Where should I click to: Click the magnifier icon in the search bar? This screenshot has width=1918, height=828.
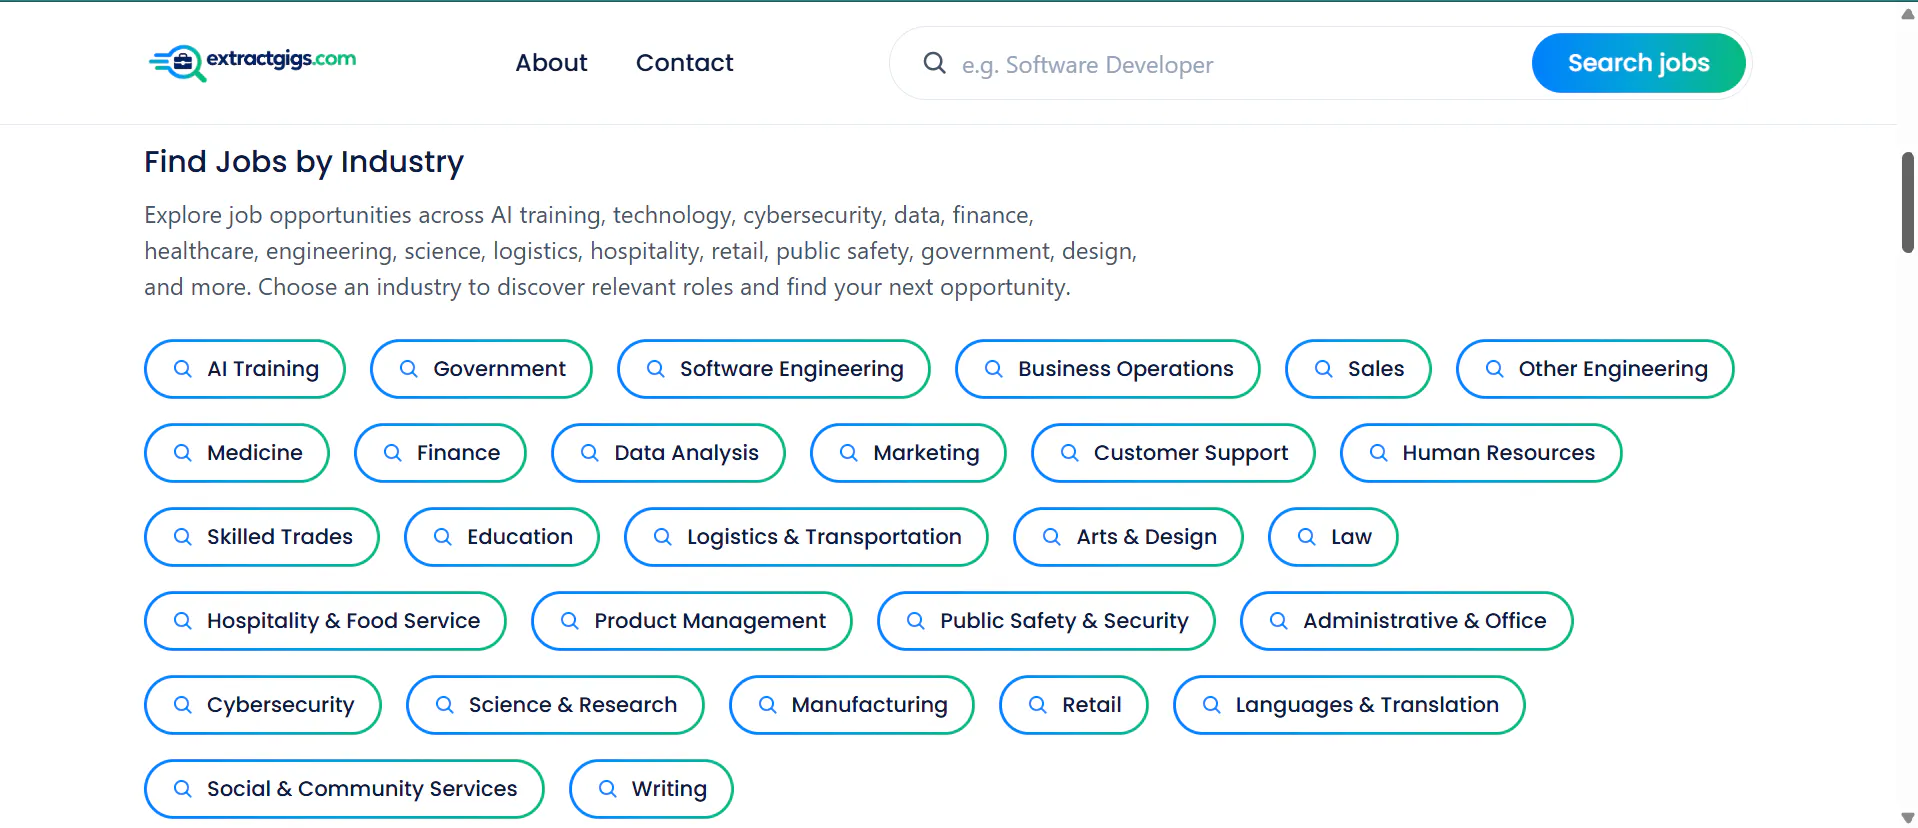point(934,63)
